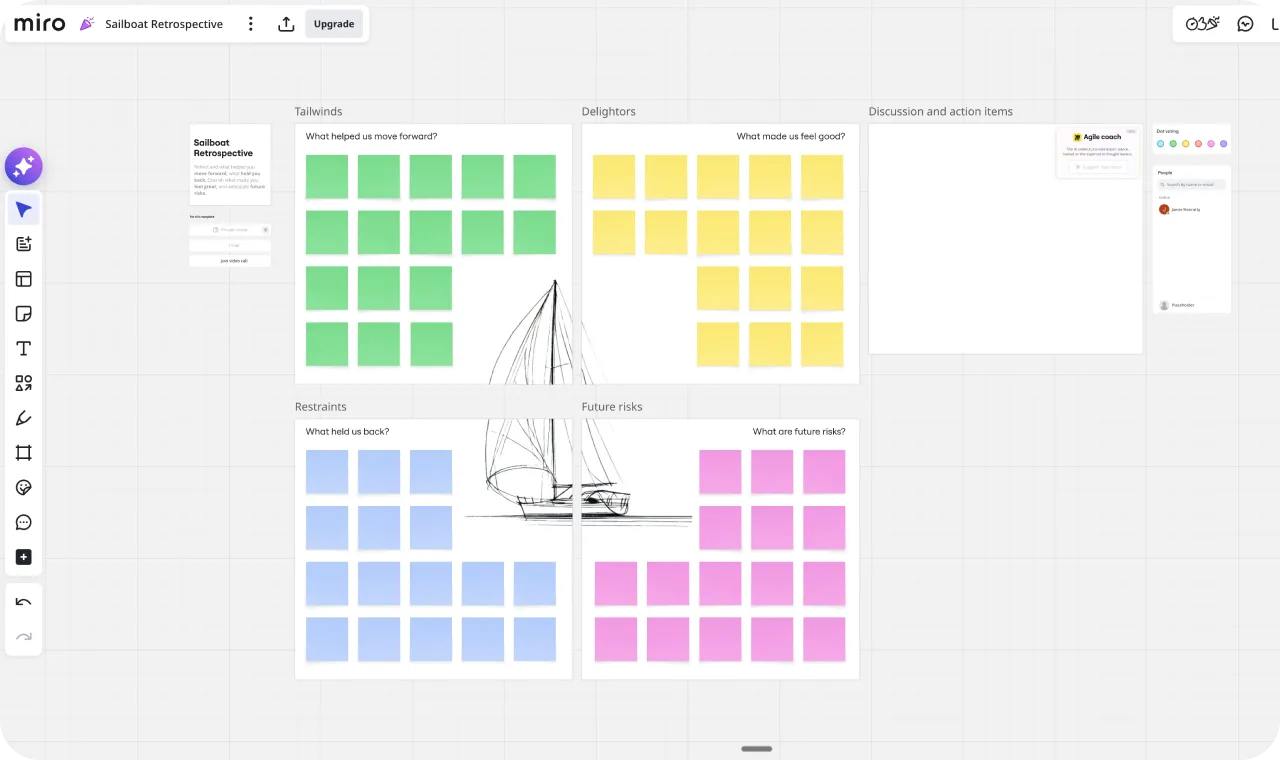Screen dimensions: 1280x760
Task: Open the board options three-dot menu
Action: pyautogui.click(x=251, y=24)
